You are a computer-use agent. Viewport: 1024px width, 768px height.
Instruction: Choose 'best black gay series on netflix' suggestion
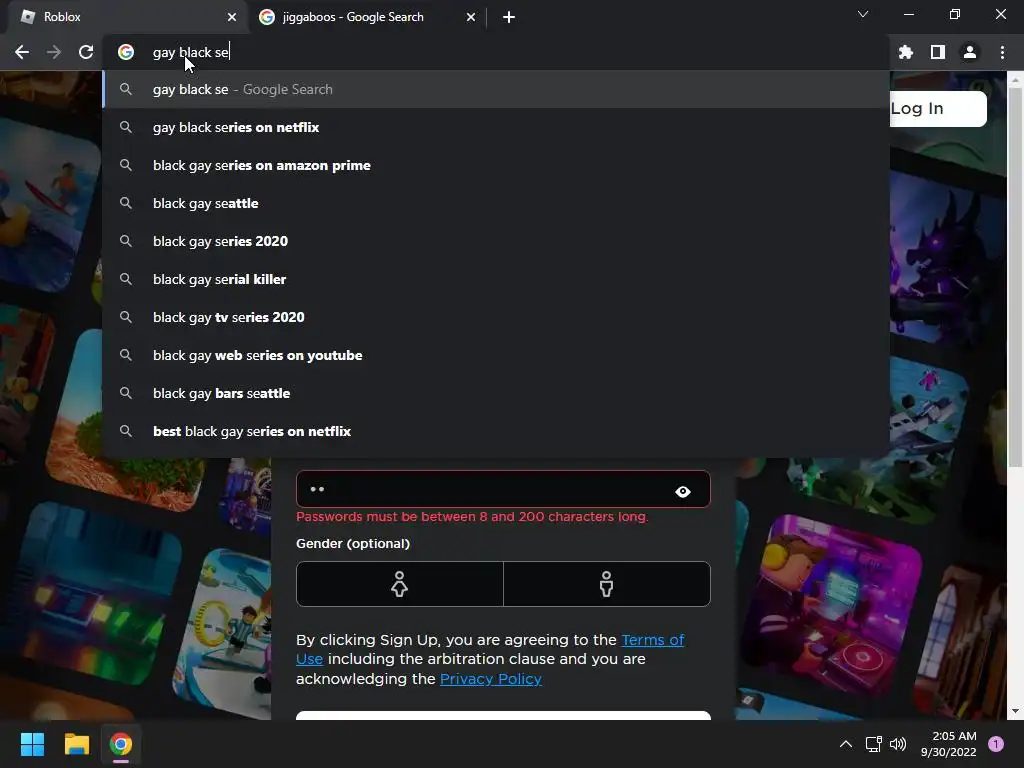click(x=496, y=431)
